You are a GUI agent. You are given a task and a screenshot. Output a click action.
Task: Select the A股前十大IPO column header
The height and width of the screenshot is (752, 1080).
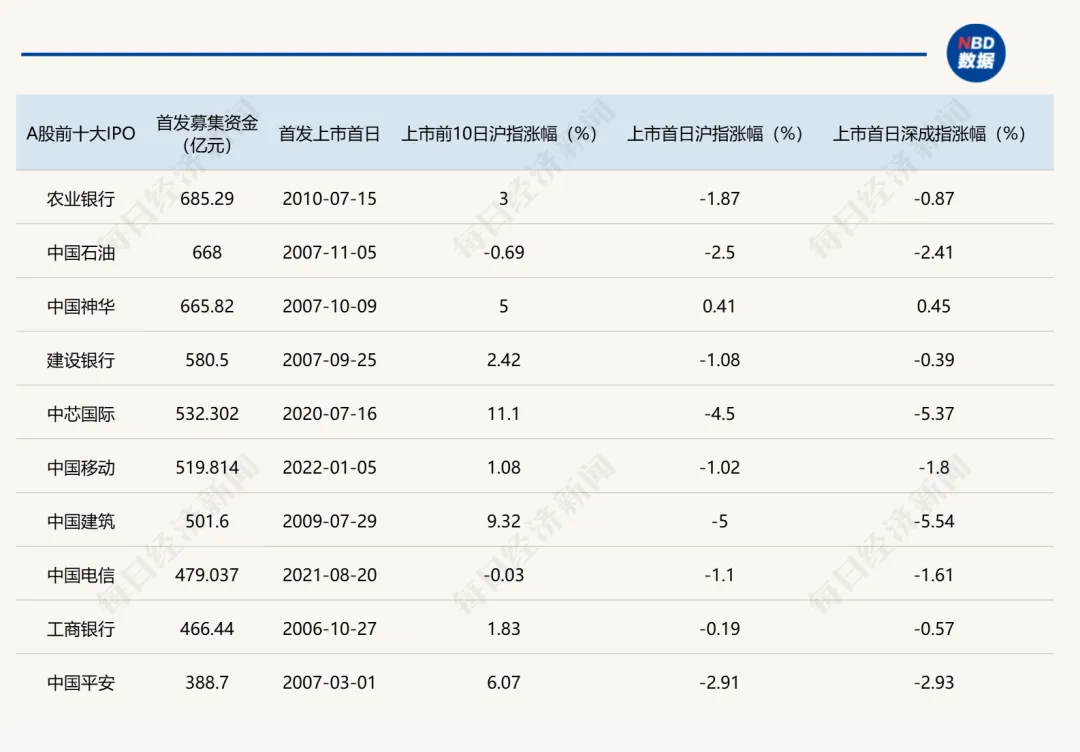coord(81,134)
